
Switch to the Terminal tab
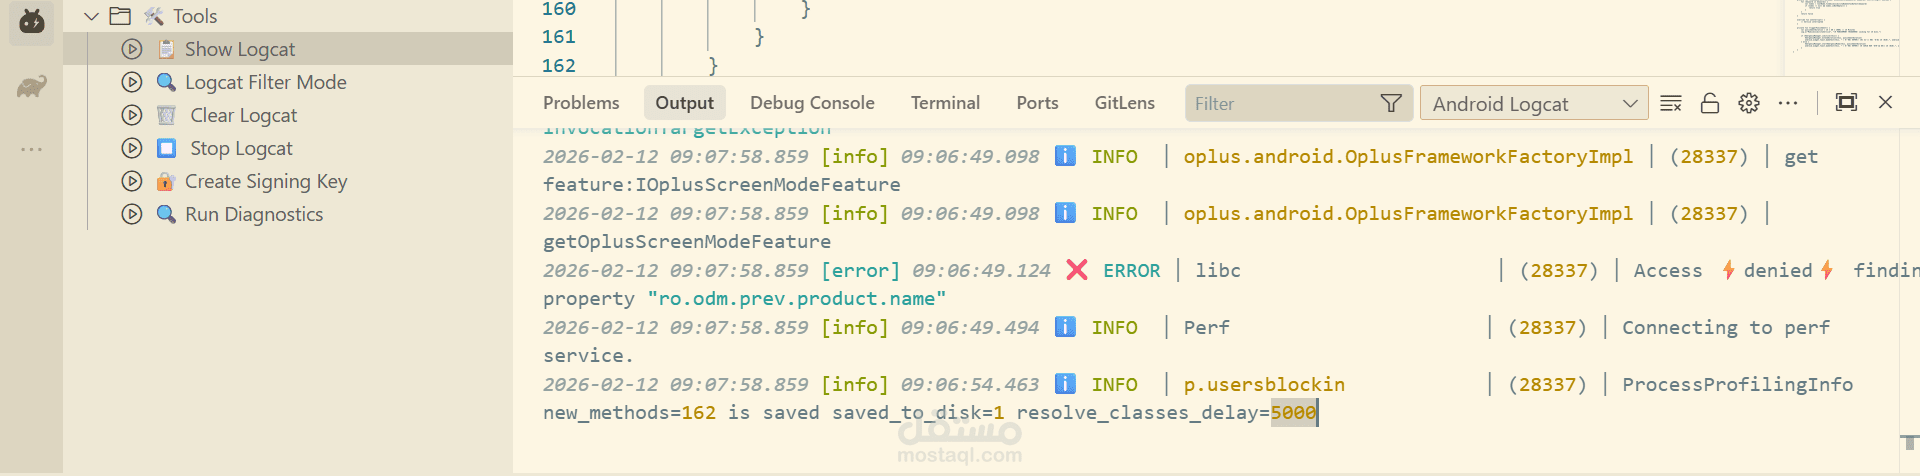pyautogui.click(x=945, y=103)
